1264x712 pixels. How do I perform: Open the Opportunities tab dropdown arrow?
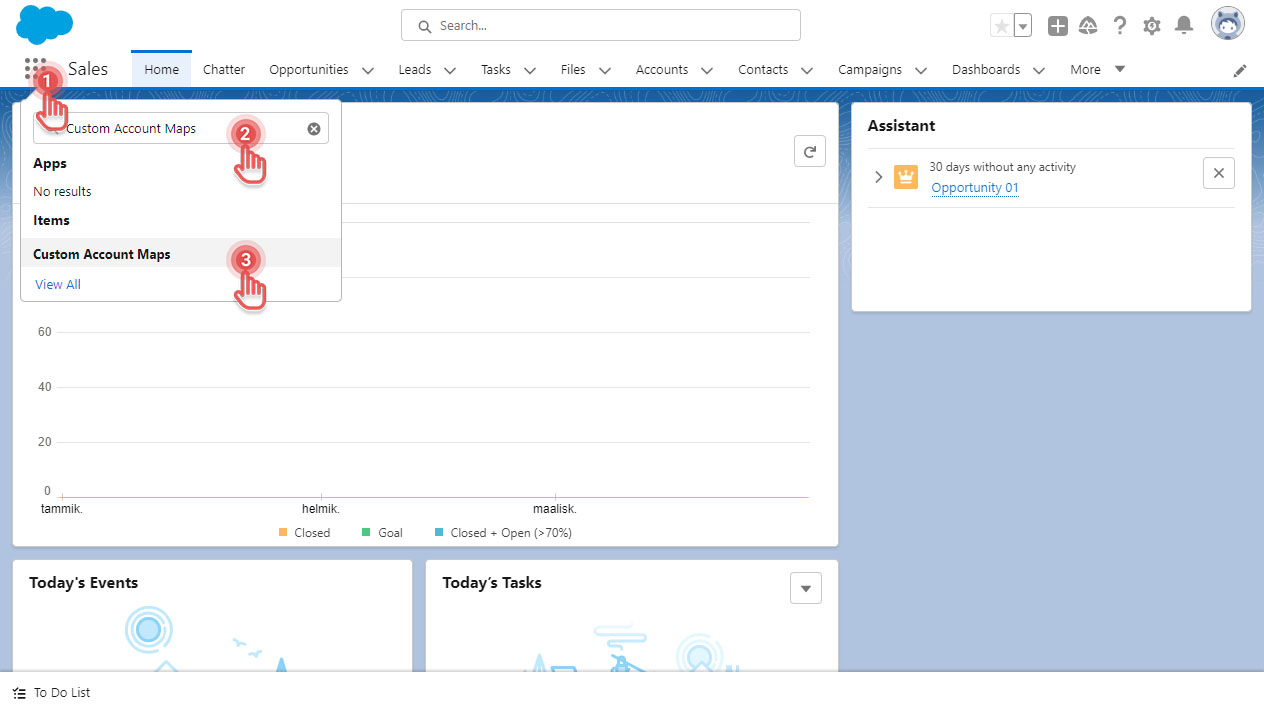click(368, 71)
